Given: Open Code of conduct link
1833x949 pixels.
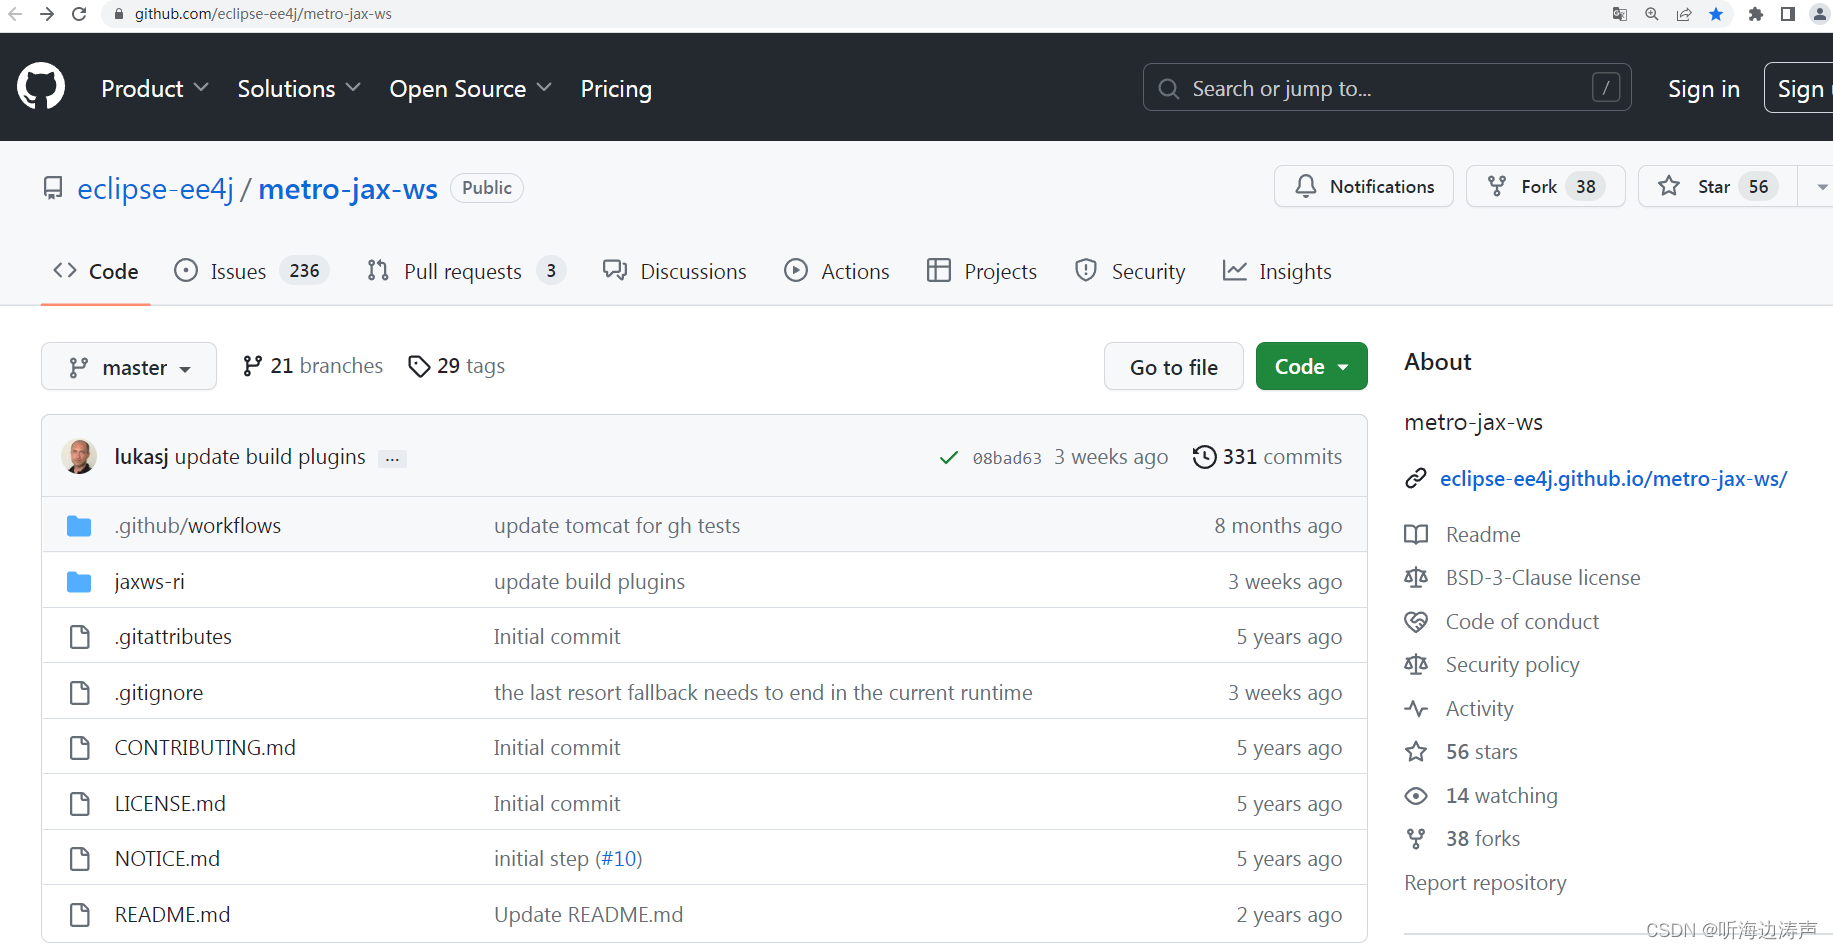Looking at the screenshot, I should click(1522, 622).
